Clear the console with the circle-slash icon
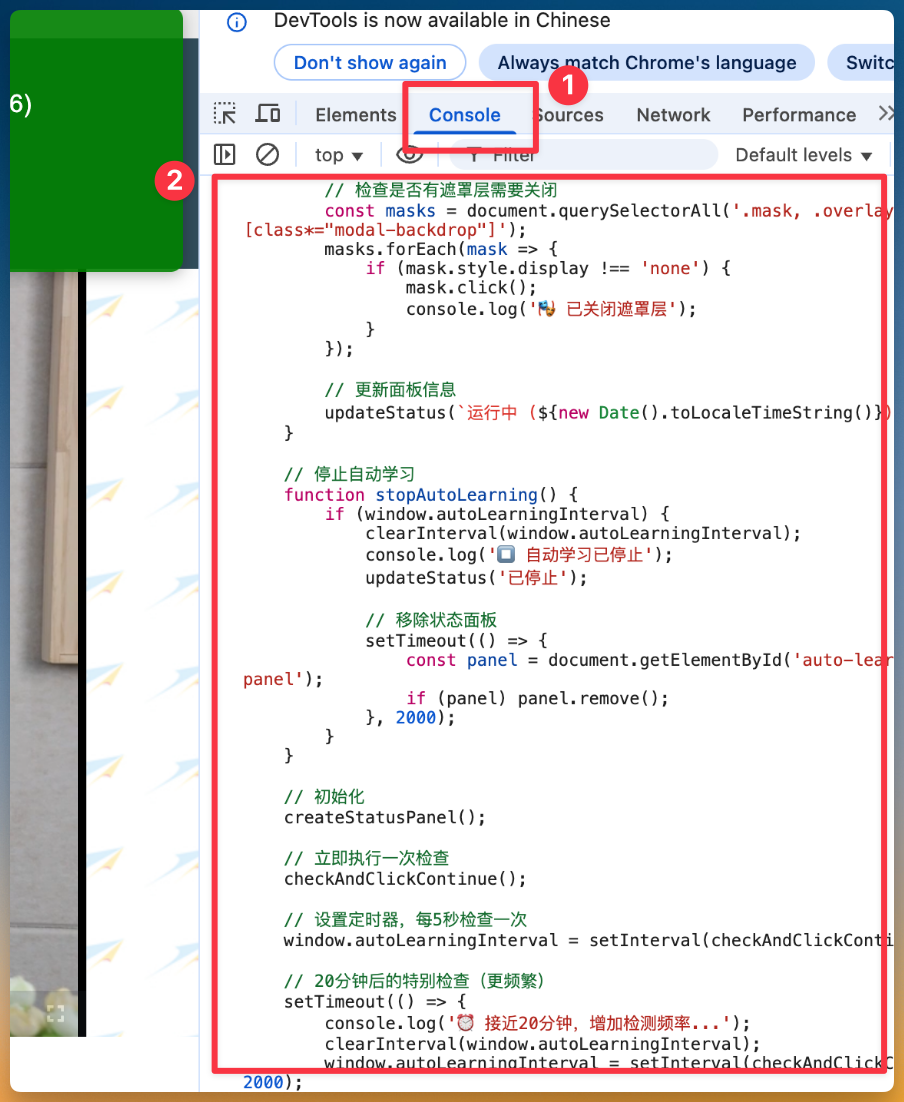904x1102 pixels. pos(267,155)
